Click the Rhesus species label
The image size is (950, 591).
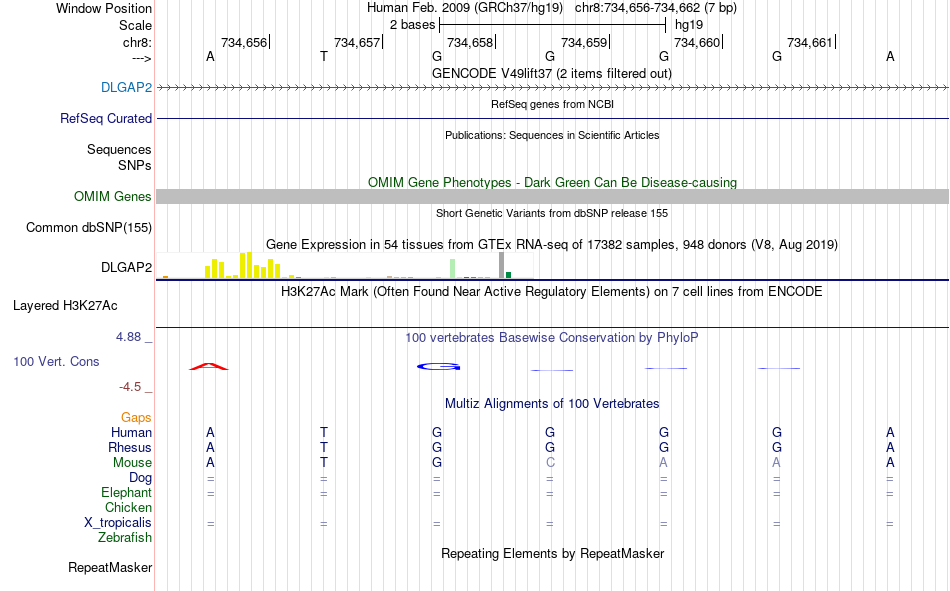pyautogui.click(x=130, y=447)
